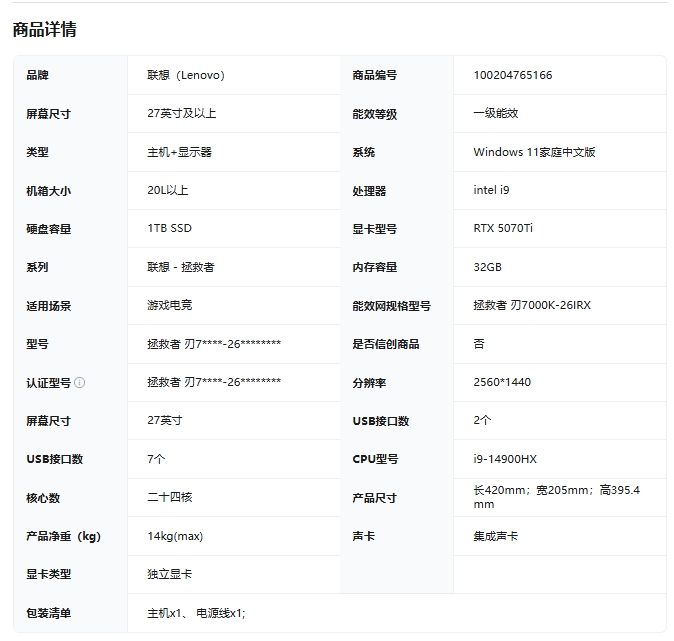Select CPU model i9-14900HX

pos(505,459)
